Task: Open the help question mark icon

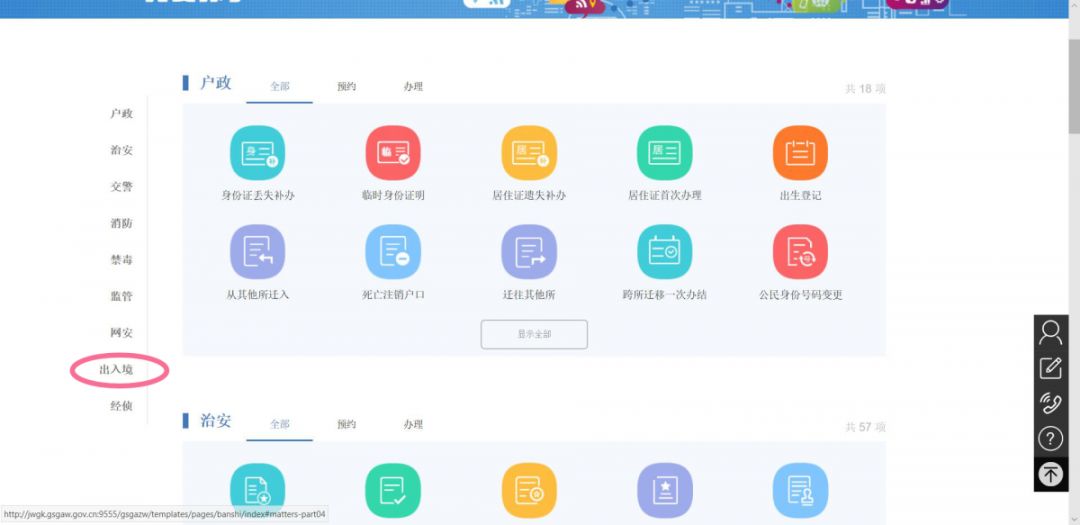Action: click(x=1050, y=438)
